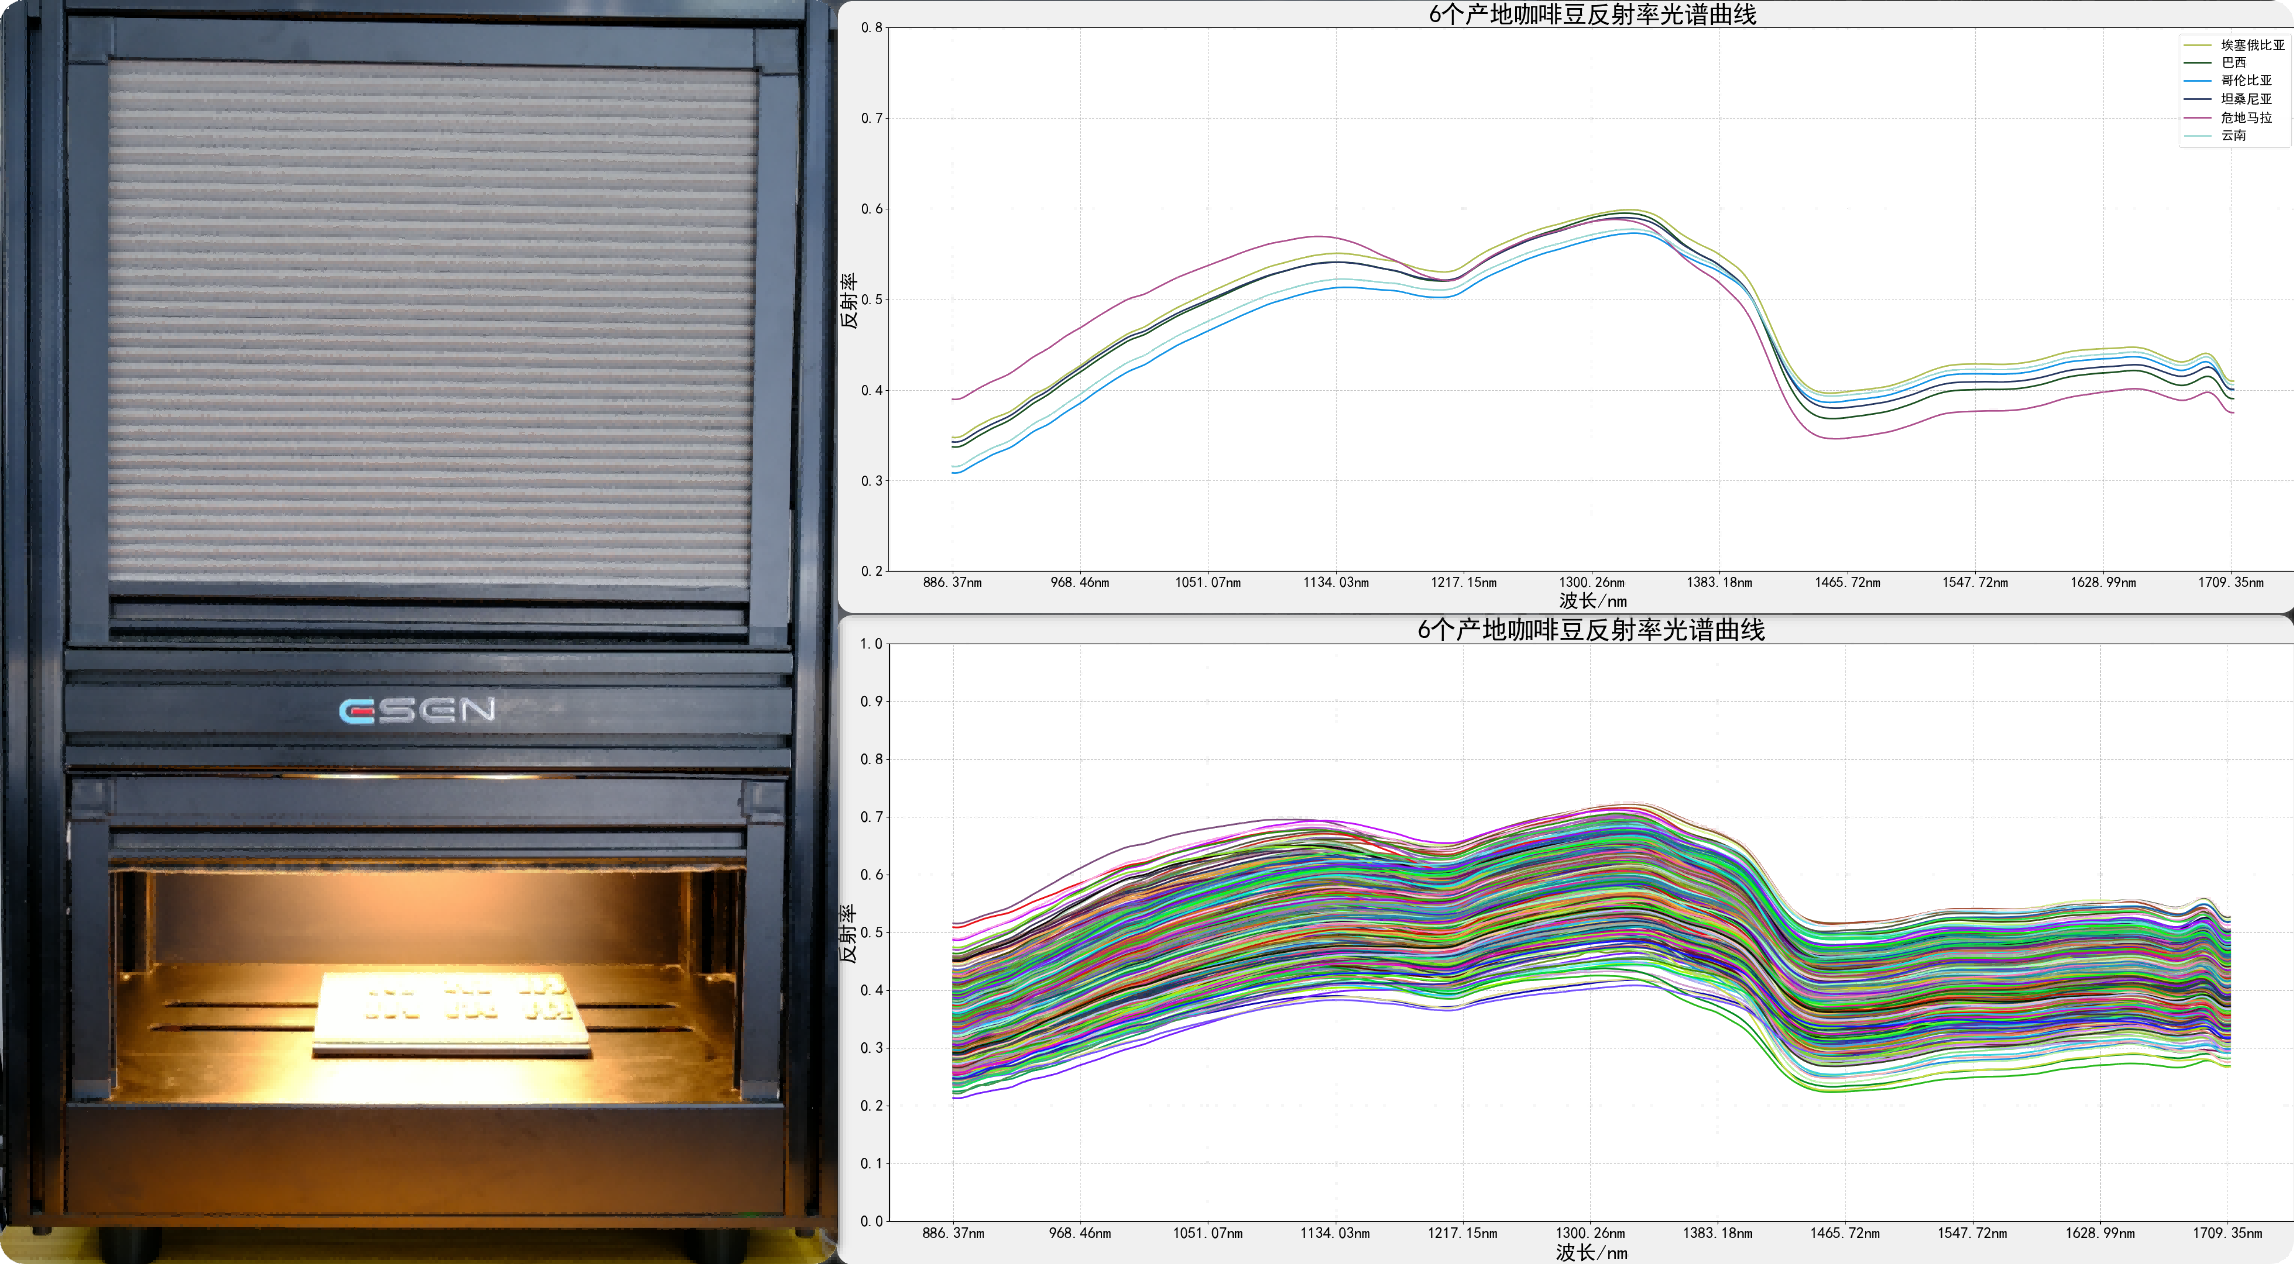
Task: Click the 886.37nm tick on bottom chart
Action: 953,1233
